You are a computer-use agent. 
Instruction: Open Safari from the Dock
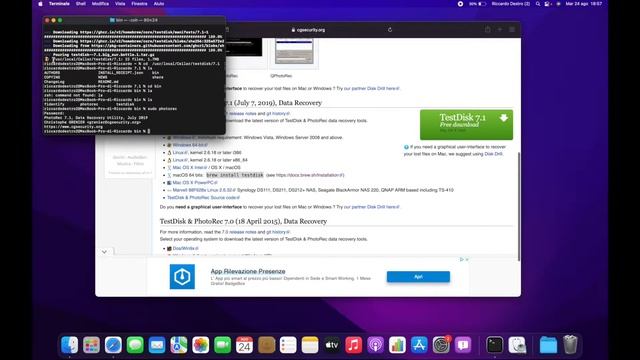point(113,345)
